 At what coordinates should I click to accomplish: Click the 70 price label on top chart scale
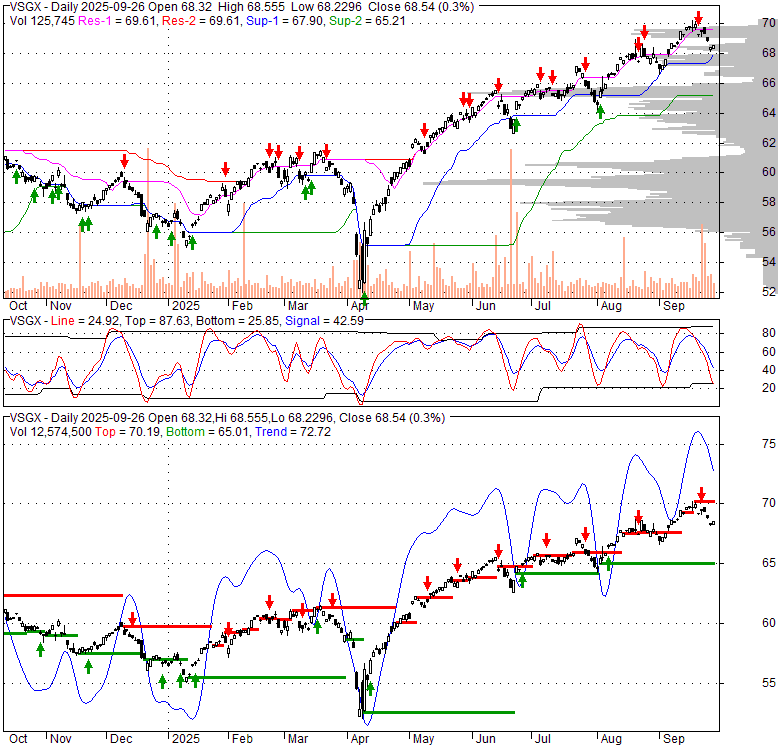pos(769,23)
